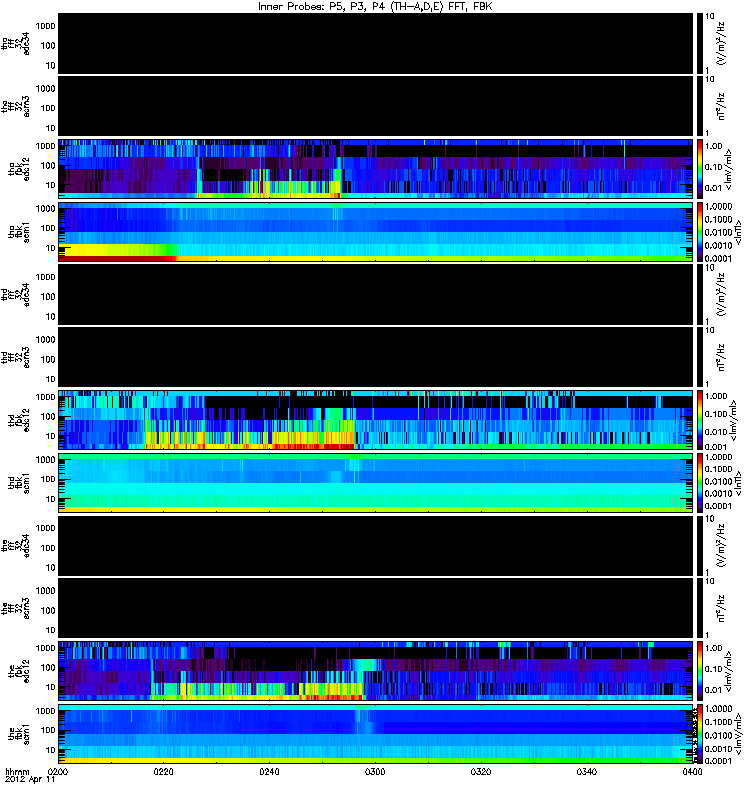Select the the fff 32 scm3 spectrogram panel
The image size is (750, 800).
tap(376, 608)
